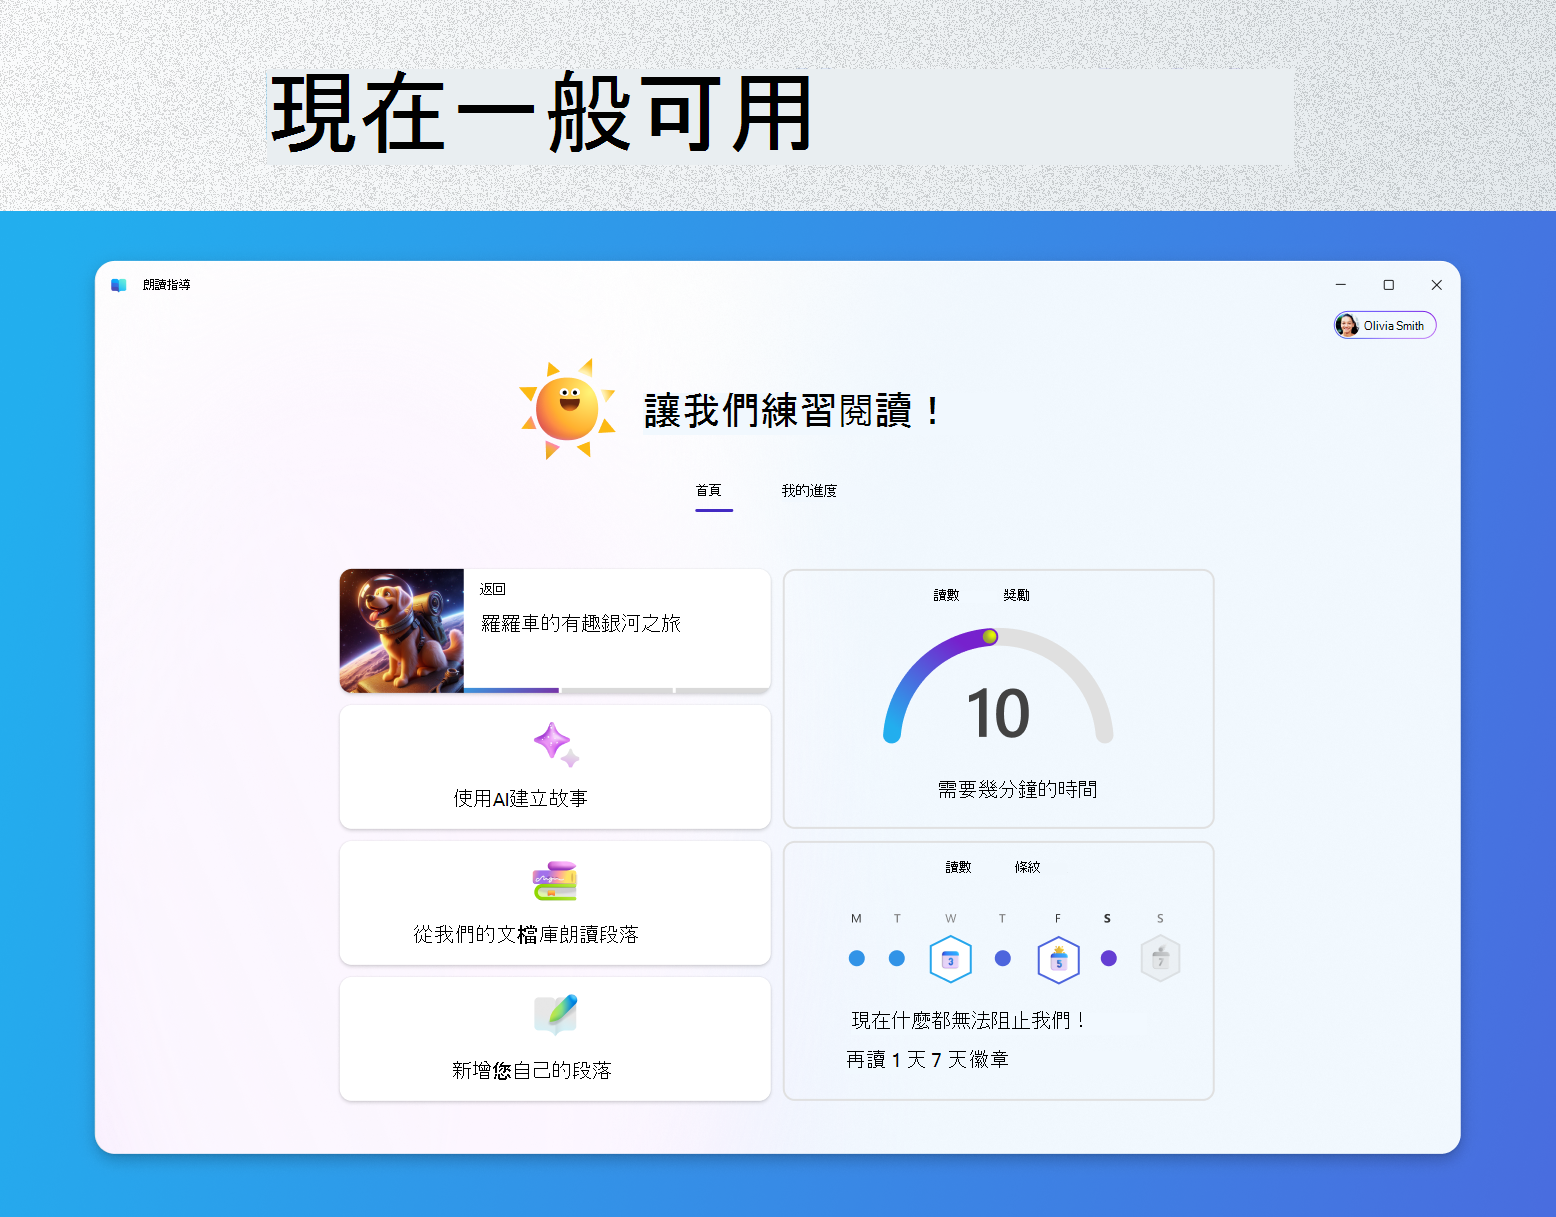Click the bold S Saturday label
Screen dimensions: 1556x1217
(x=1107, y=918)
